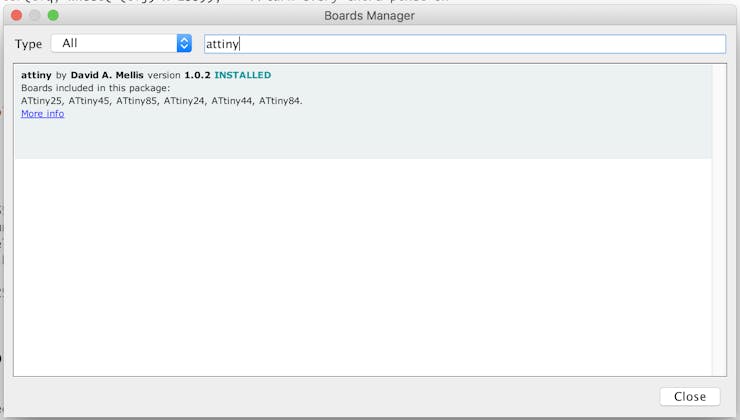The height and width of the screenshot is (420, 740).
Task: Click the ATtiny25, ATtiny45 boards list text
Action: 161,101
